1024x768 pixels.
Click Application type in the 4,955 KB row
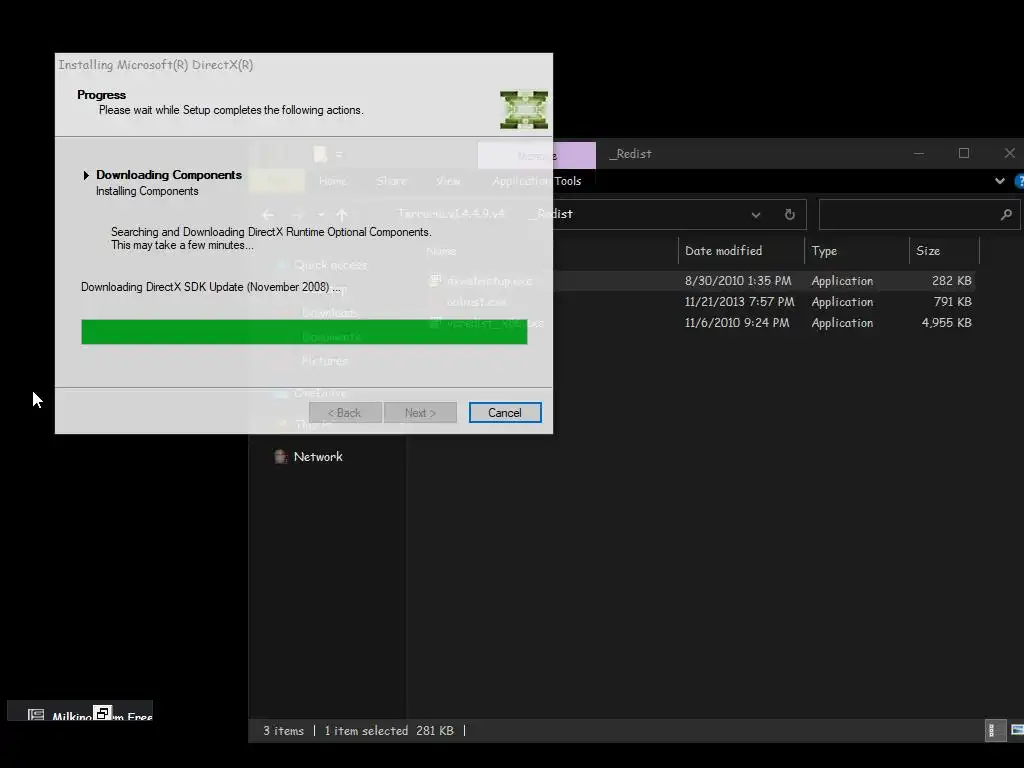coord(842,323)
